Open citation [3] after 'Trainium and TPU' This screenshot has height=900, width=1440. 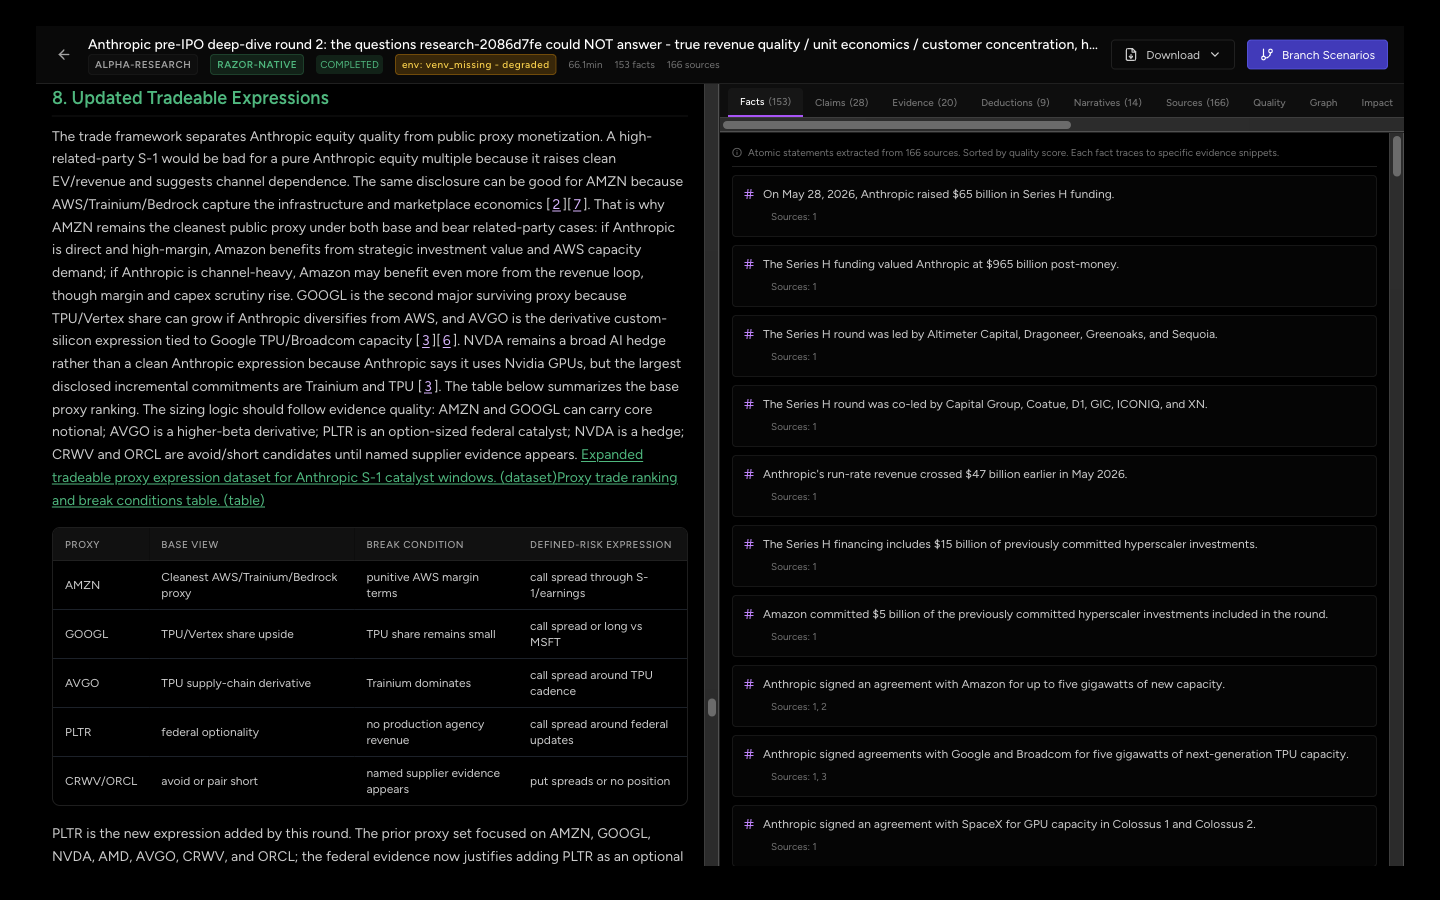pos(428,387)
